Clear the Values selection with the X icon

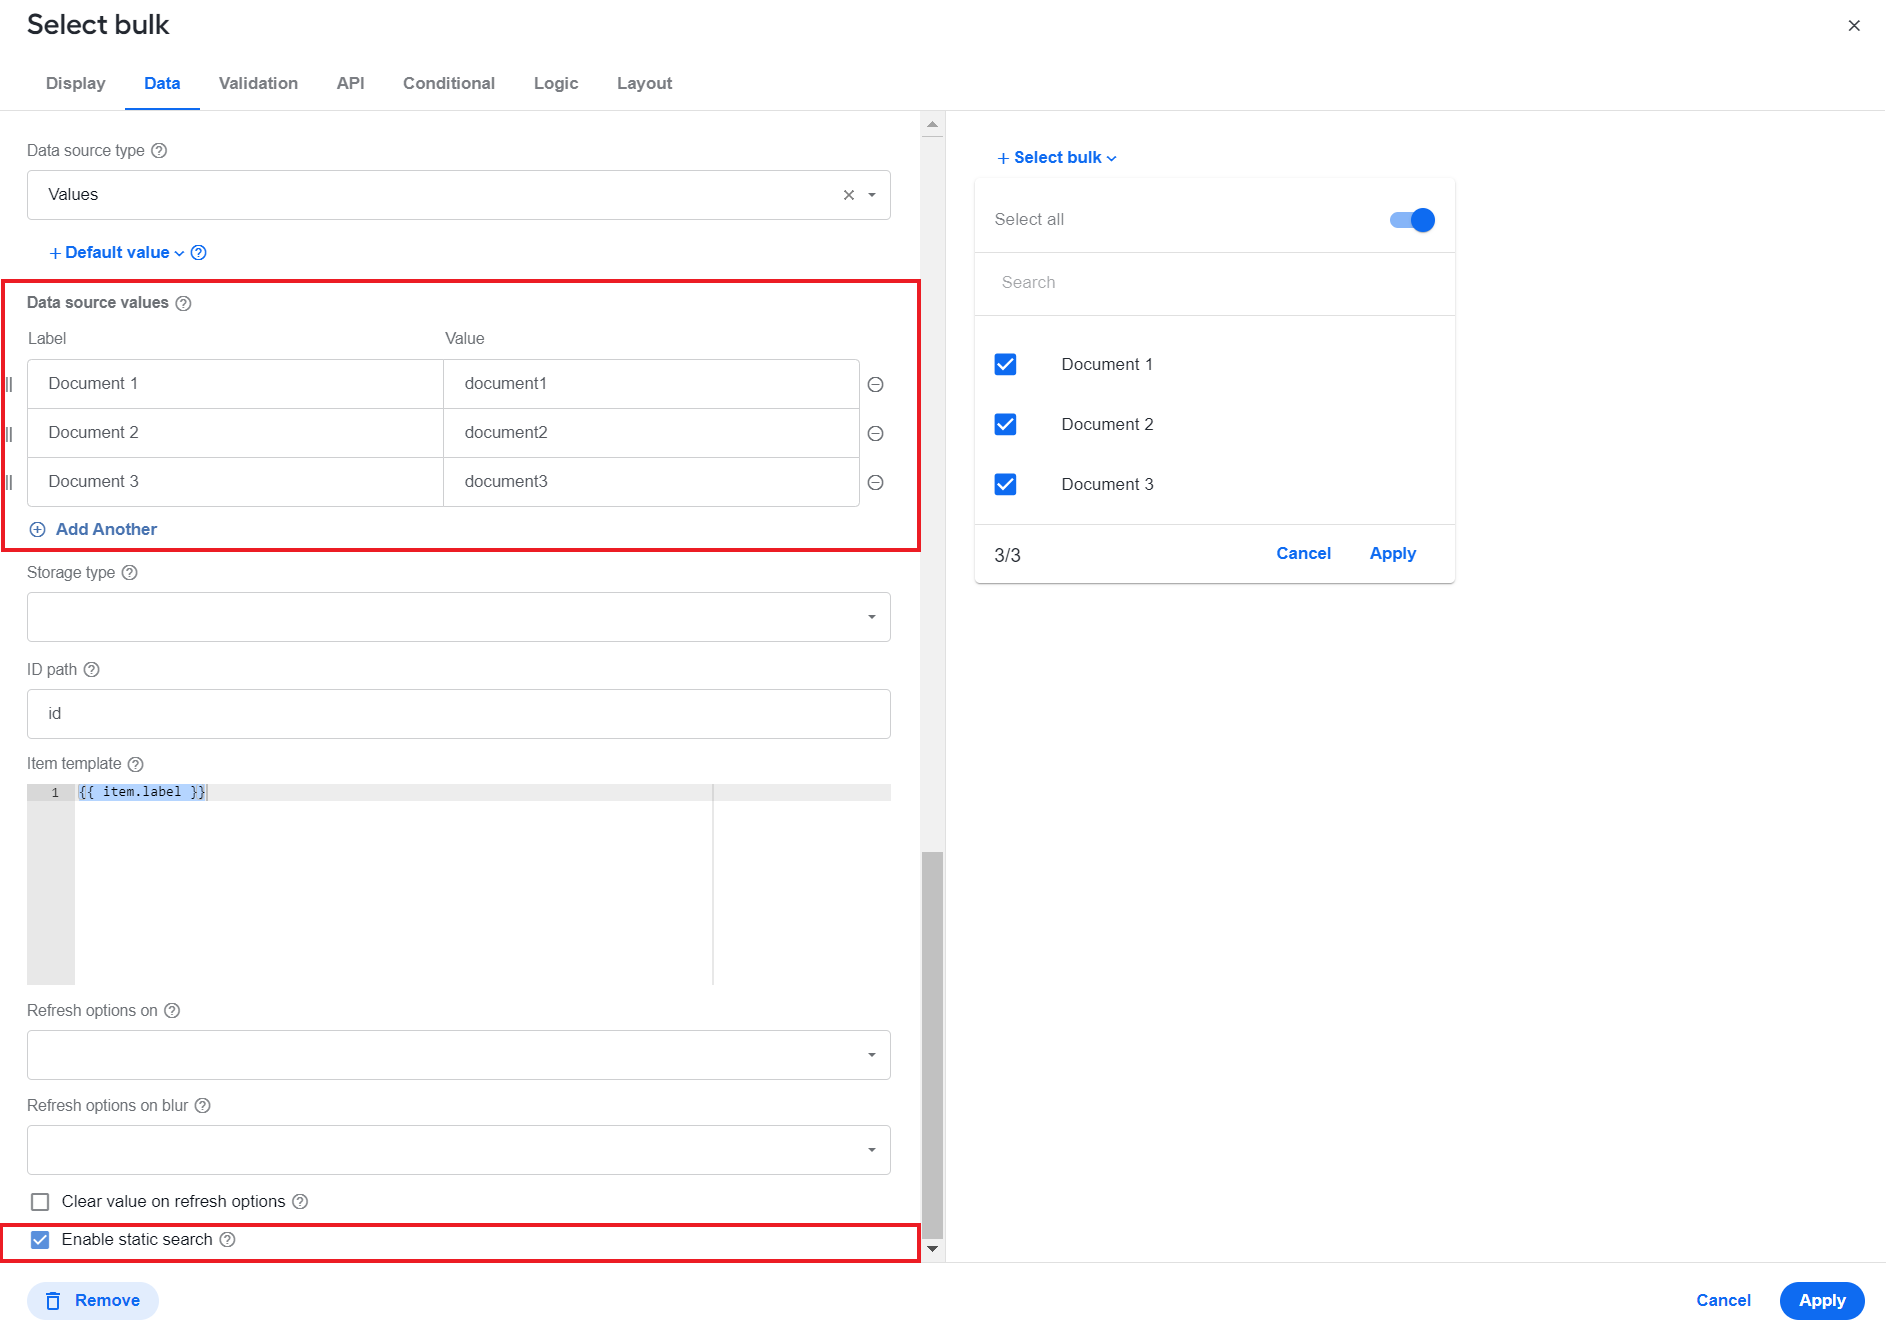(849, 195)
